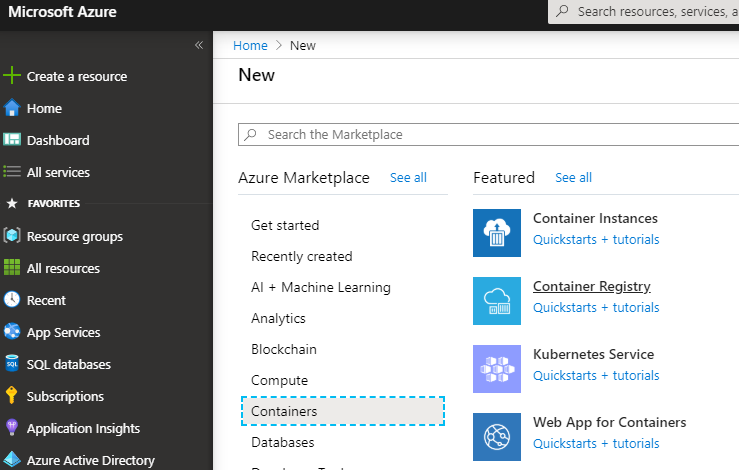
Task: Collapse the sidebar with double chevron
Action: (x=199, y=45)
